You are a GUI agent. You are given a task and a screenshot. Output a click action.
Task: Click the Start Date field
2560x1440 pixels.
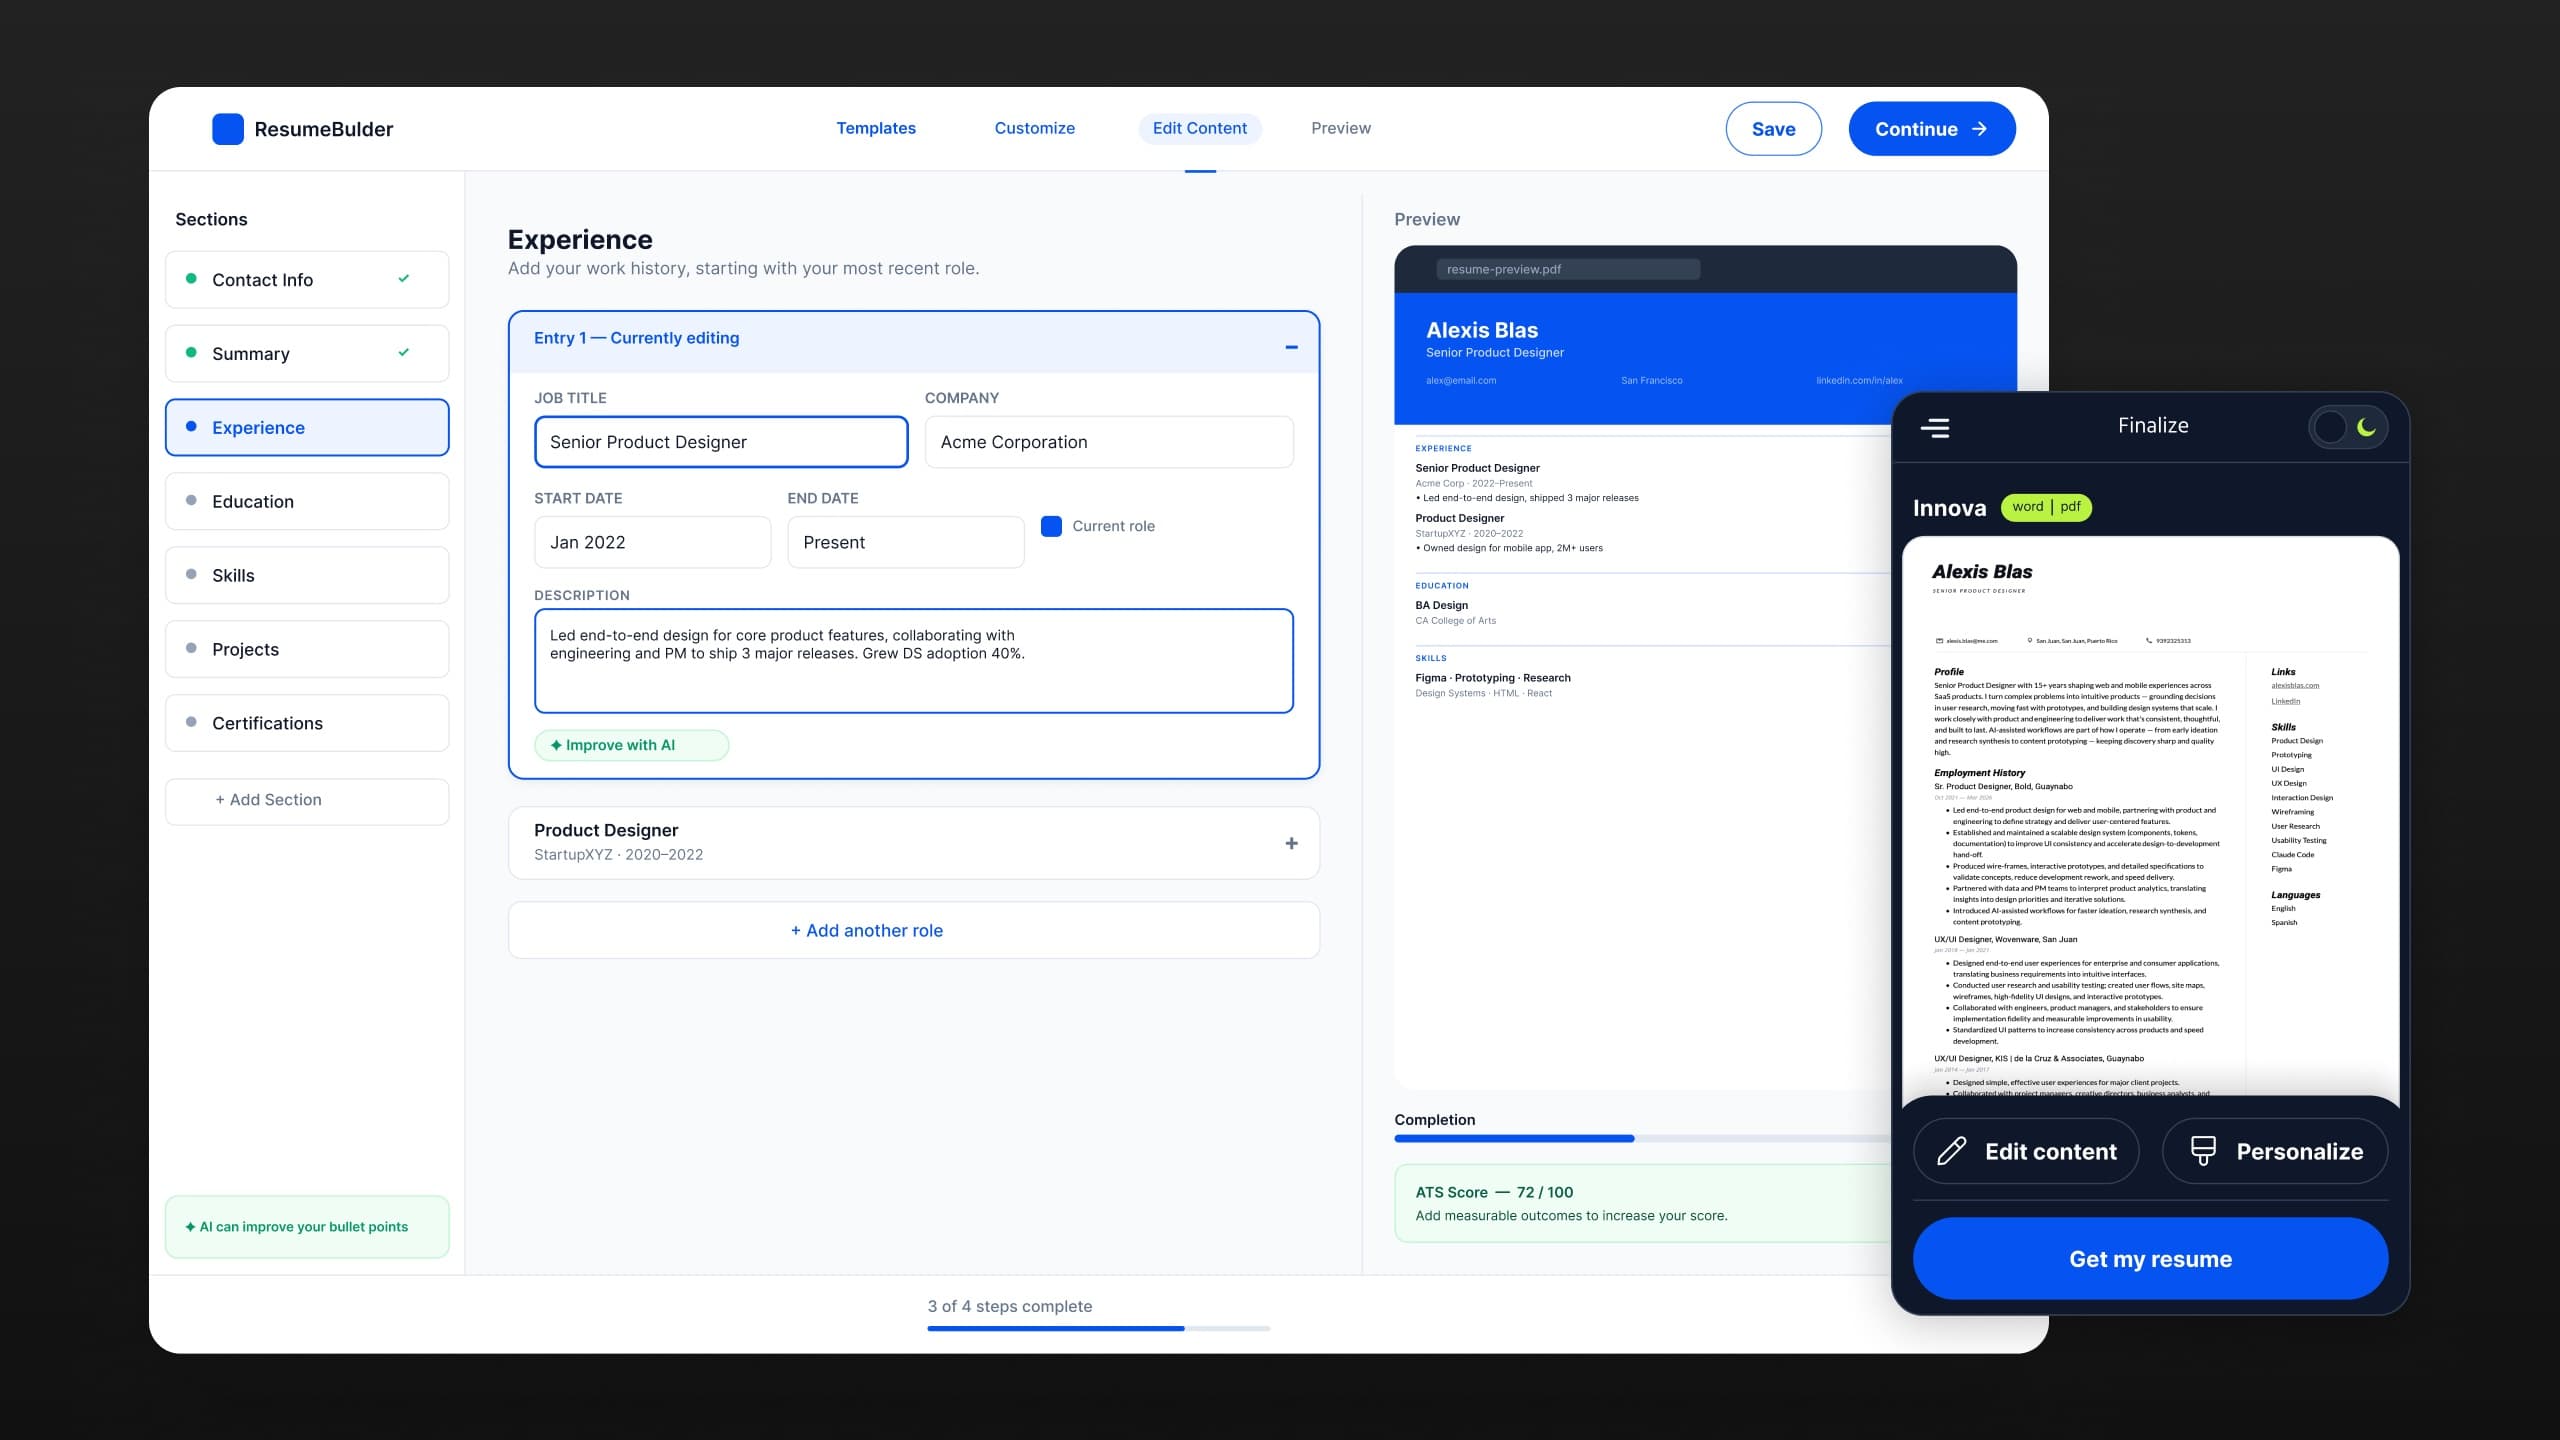pos(652,542)
